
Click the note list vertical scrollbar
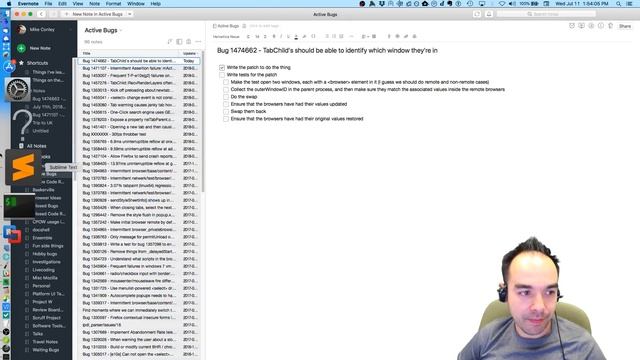pyautogui.click(x=203, y=122)
